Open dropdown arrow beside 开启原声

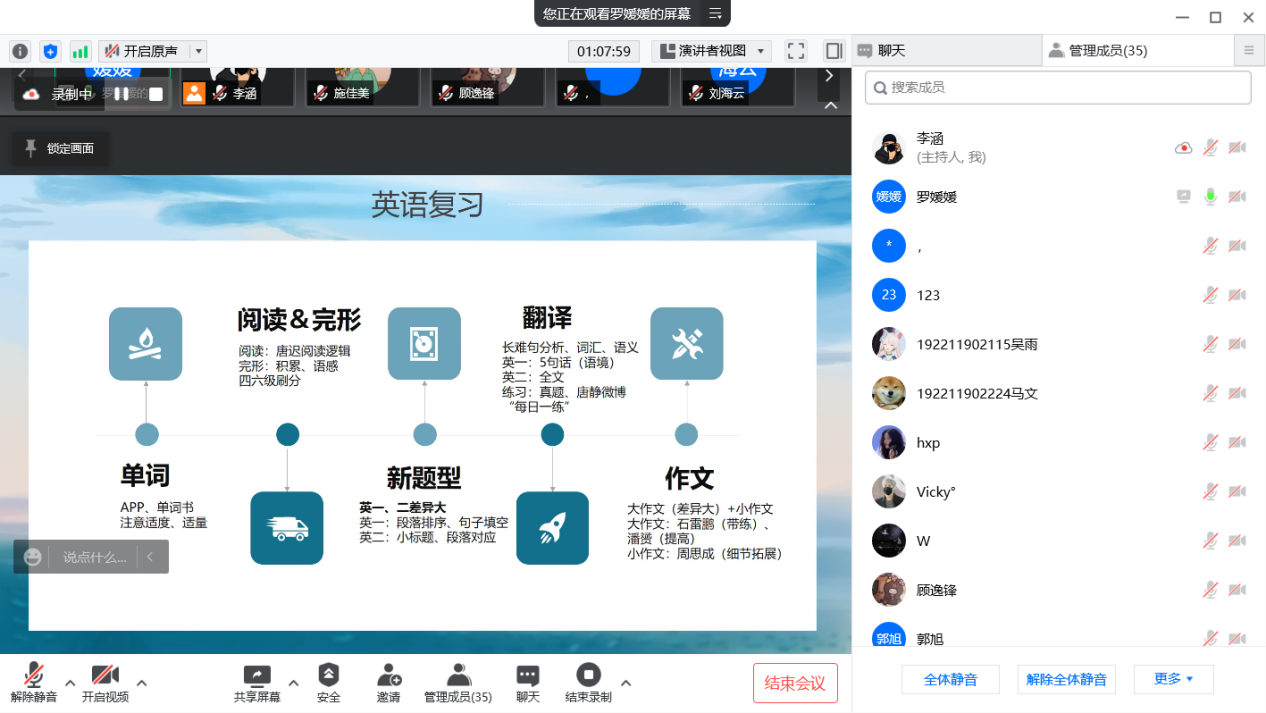point(198,51)
